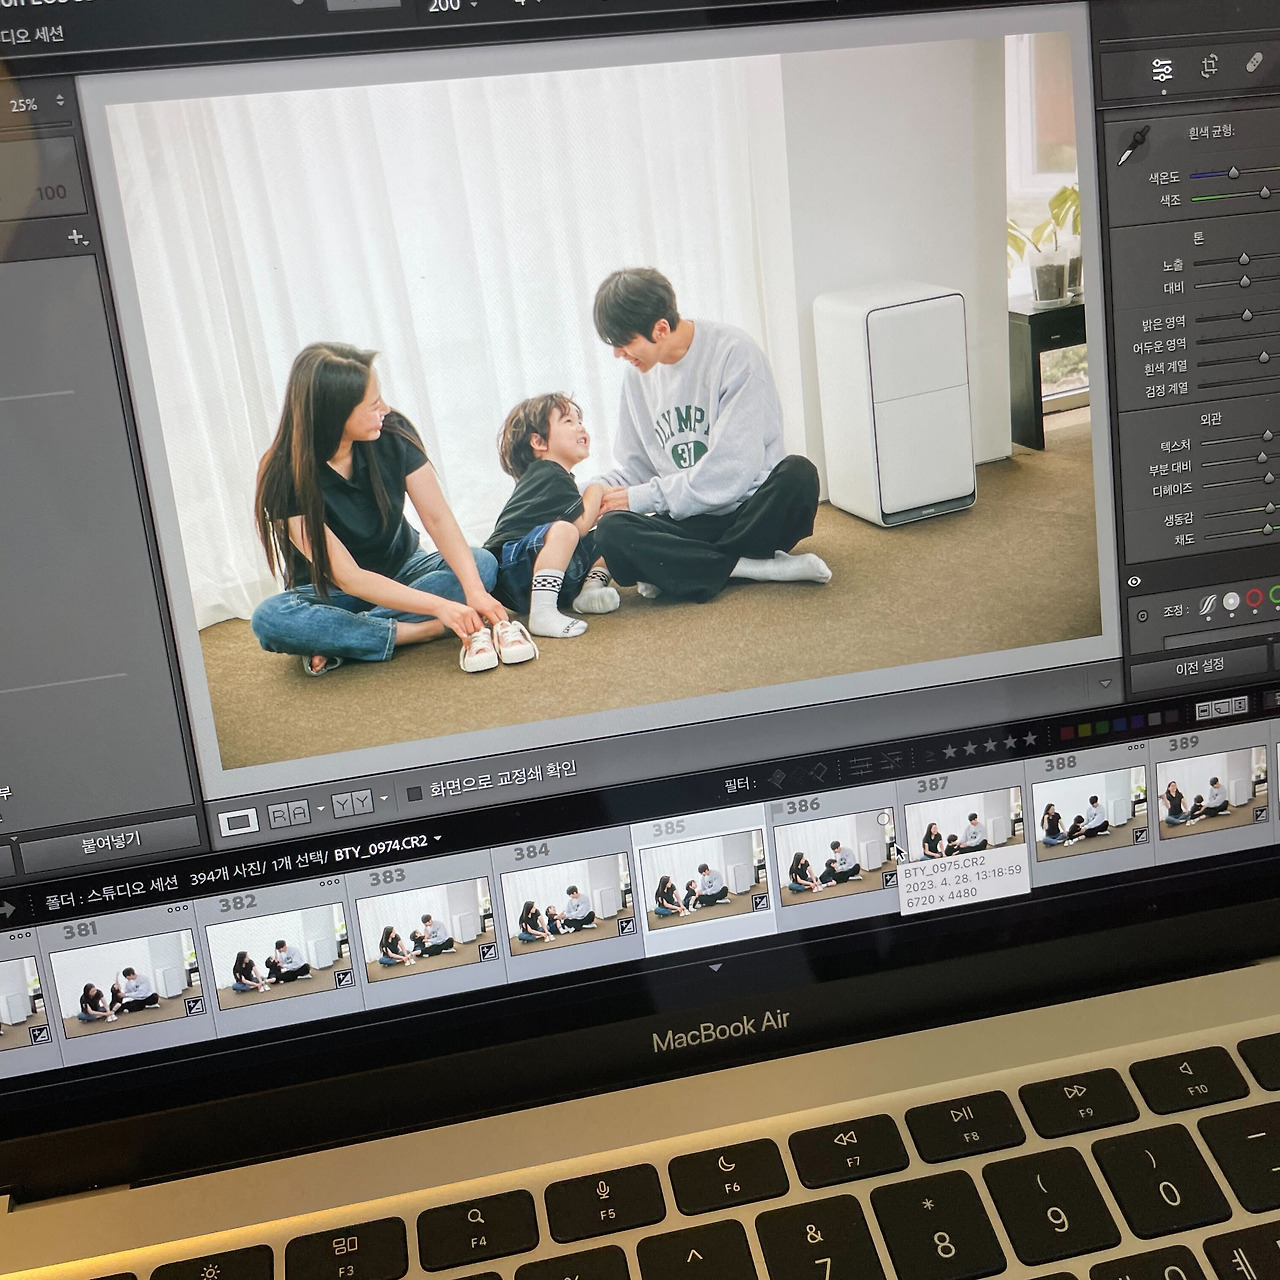This screenshot has width=1280, height=1280.
Task: Open the ellipsis menu on thumbnail 381
Action: (178, 909)
